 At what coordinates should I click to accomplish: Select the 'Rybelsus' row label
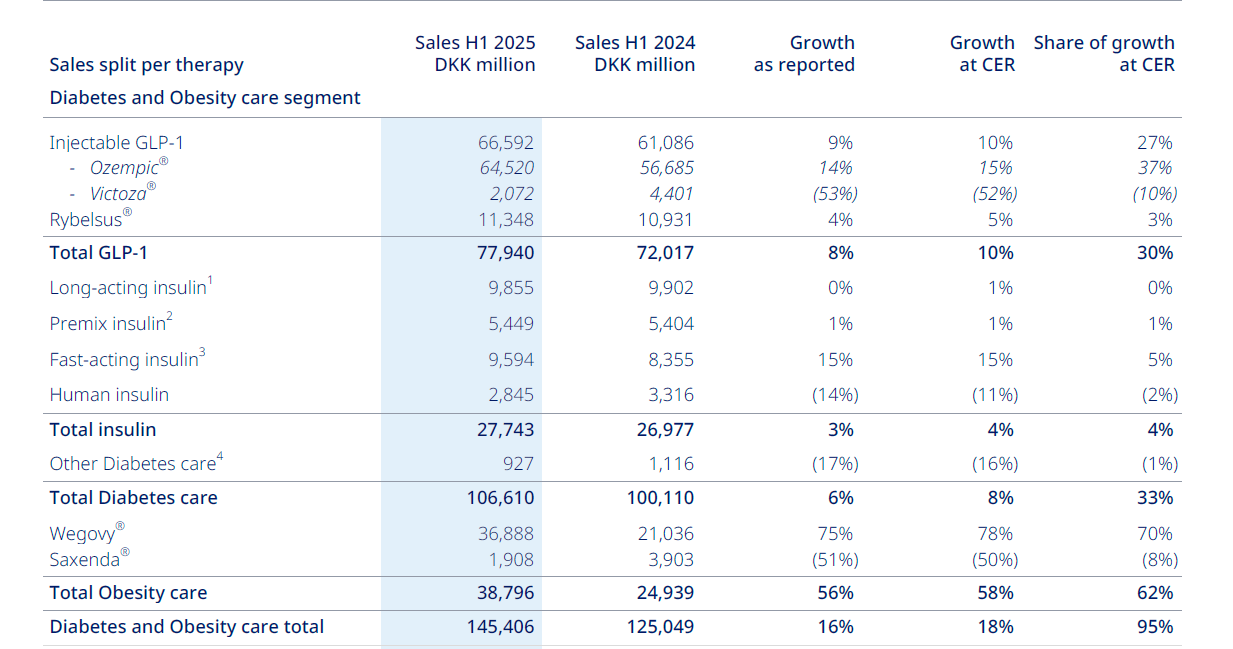point(91,219)
